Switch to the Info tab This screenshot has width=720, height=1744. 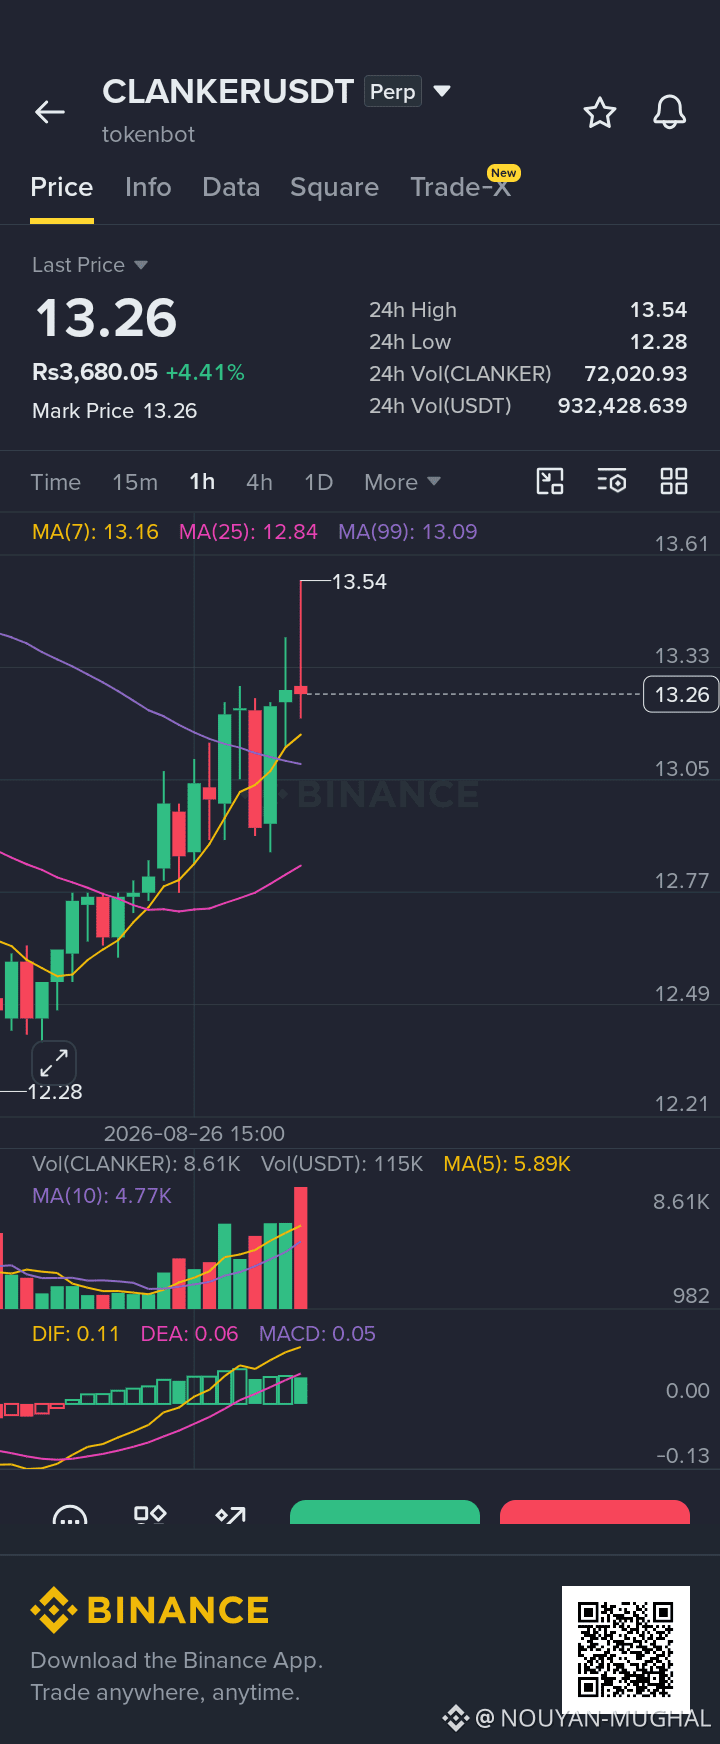coord(148,187)
